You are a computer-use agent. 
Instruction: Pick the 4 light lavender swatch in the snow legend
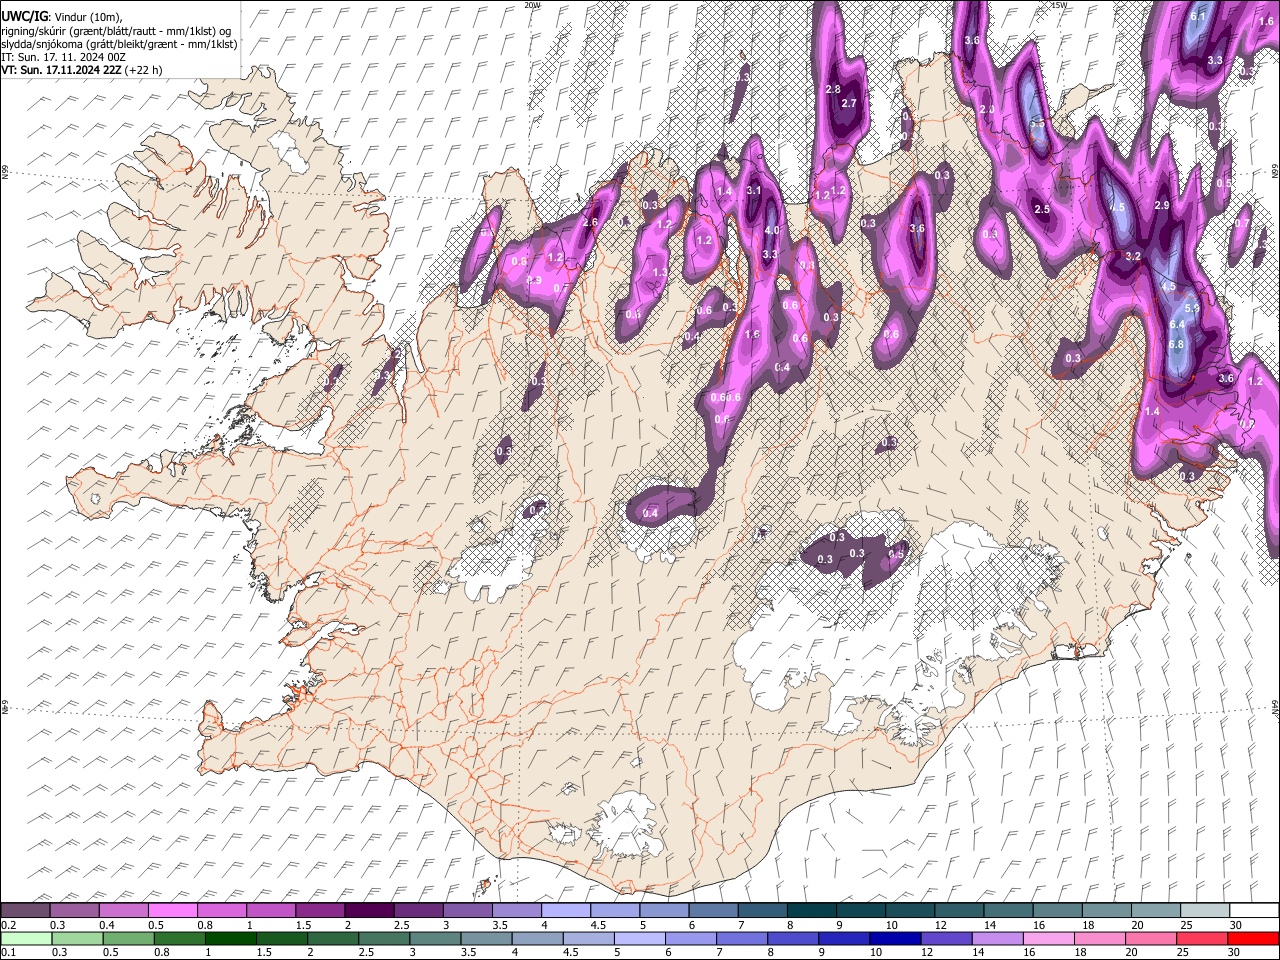pyautogui.click(x=565, y=910)
